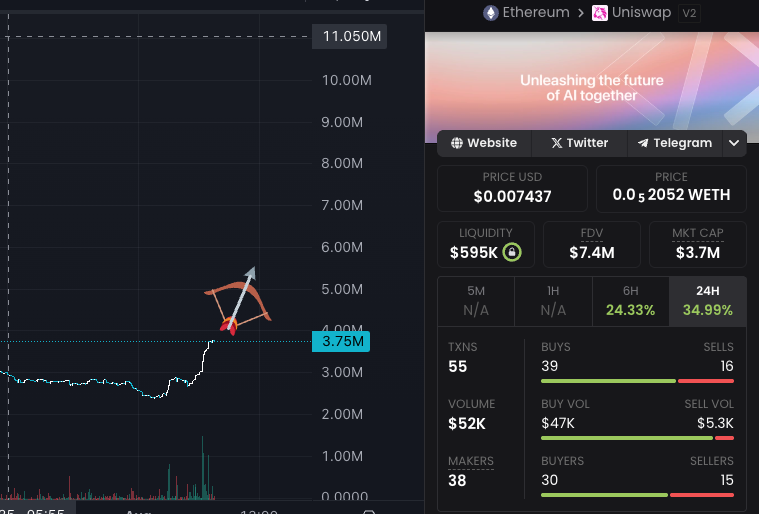Click the 5.00M price axis label
Image resolution: width=759 pixels, height=514 pixels.
[342, 289]
